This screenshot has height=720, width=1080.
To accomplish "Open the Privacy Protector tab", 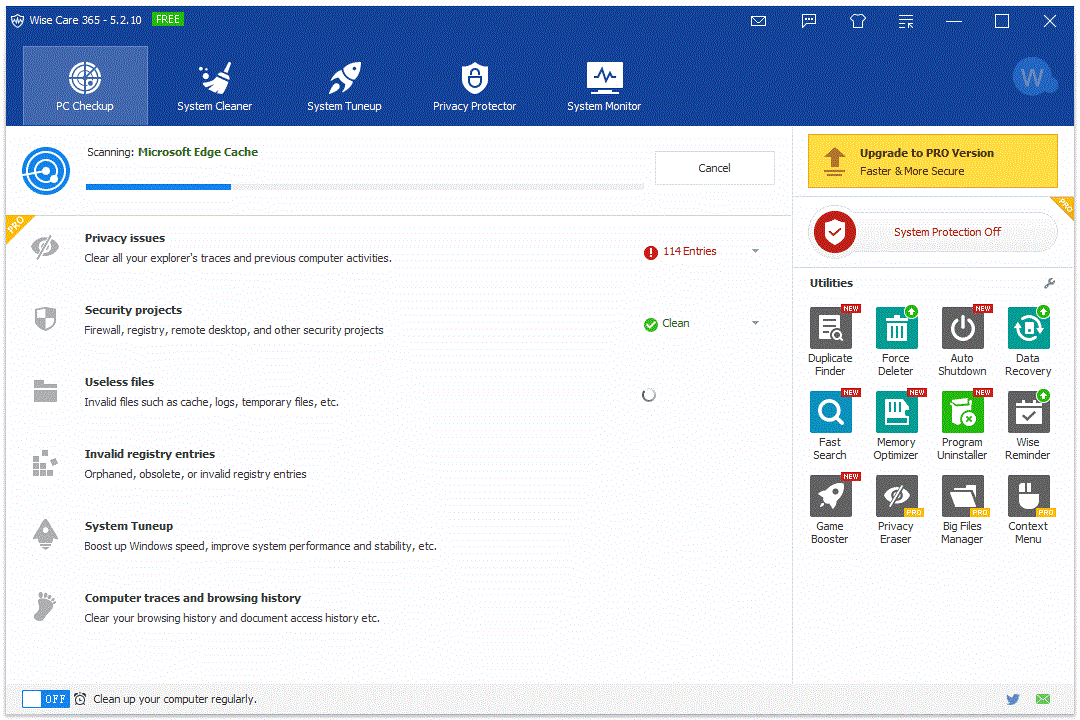I will (x=475, y=85).
